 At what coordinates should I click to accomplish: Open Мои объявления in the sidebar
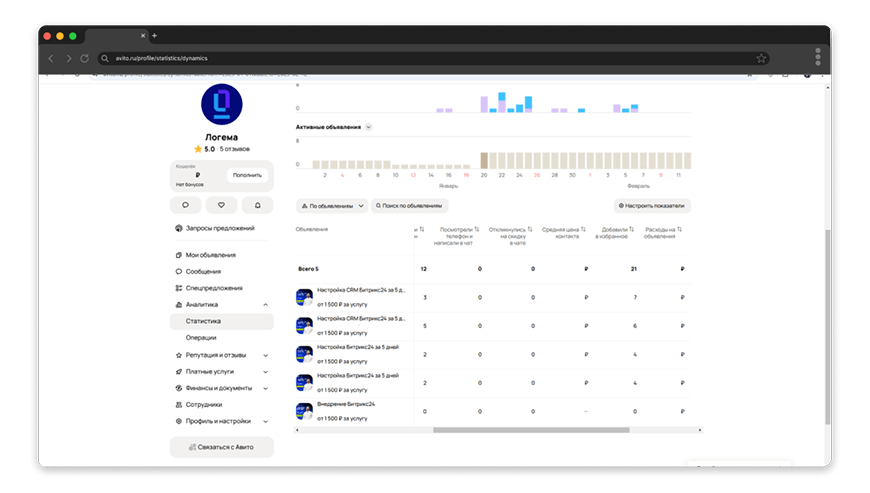(210, 255)
